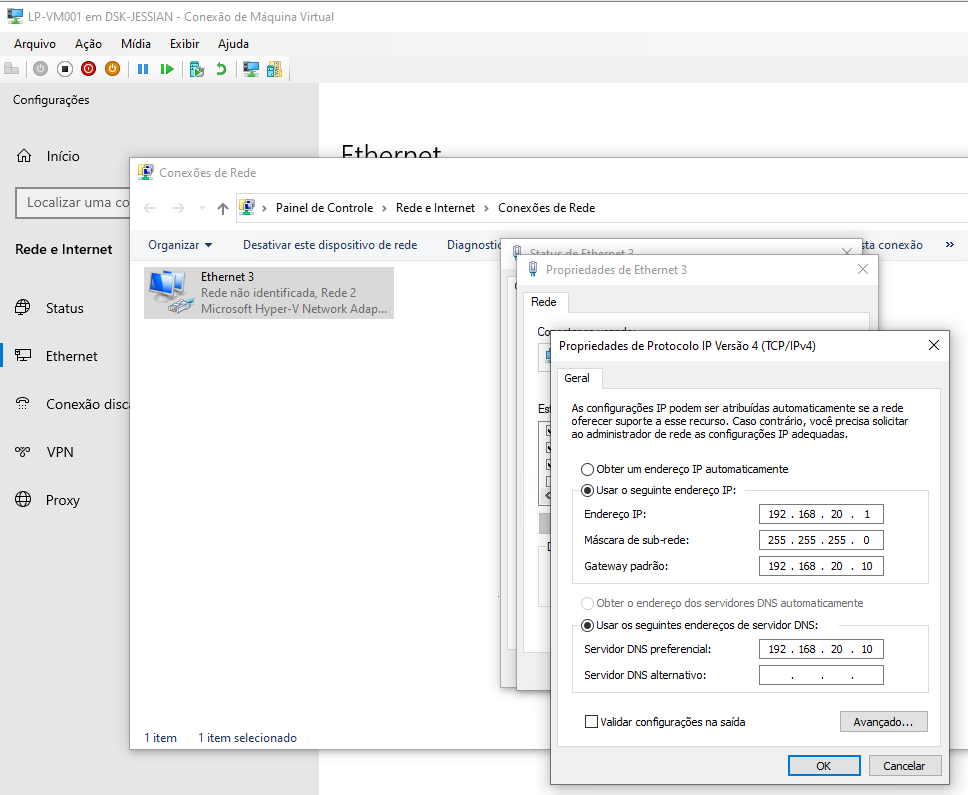Expand recent locations dropdown chevron
The image size is (968, 795).
click(x=202, y=208)
